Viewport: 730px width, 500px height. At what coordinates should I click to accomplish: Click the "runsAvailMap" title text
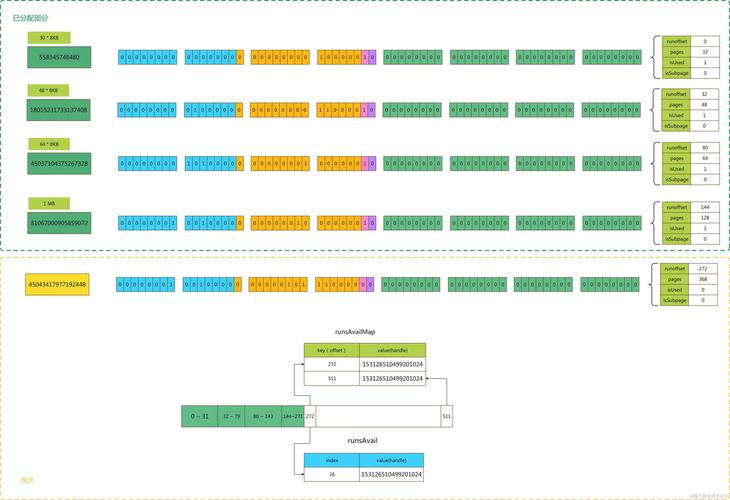354,331
